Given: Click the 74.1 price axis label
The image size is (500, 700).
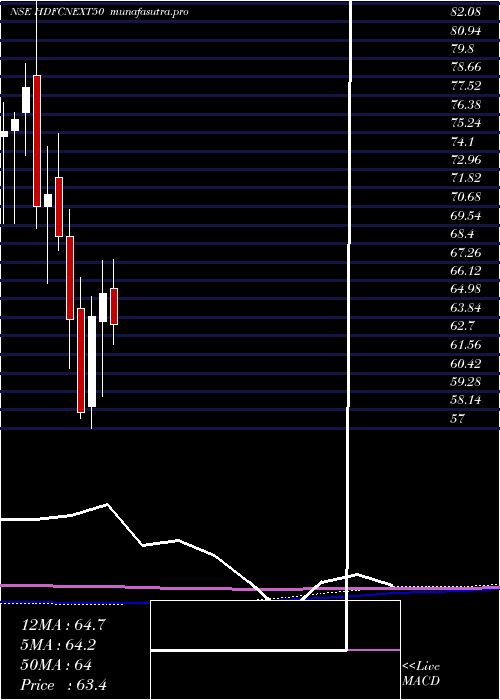Looking at the screenshot, I should 462,142.
